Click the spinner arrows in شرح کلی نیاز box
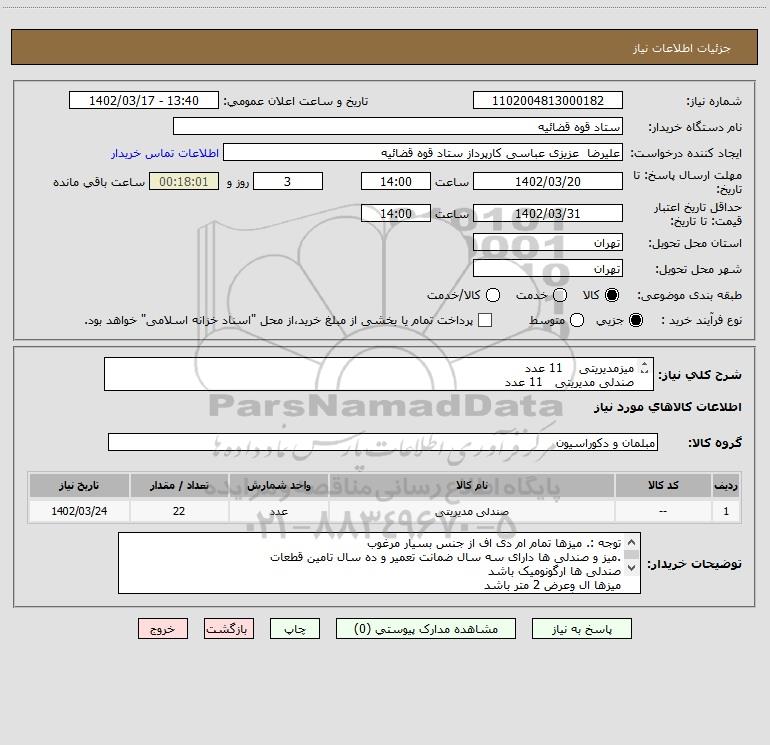This screenshot has height=745, width=770. pos(644,367)
